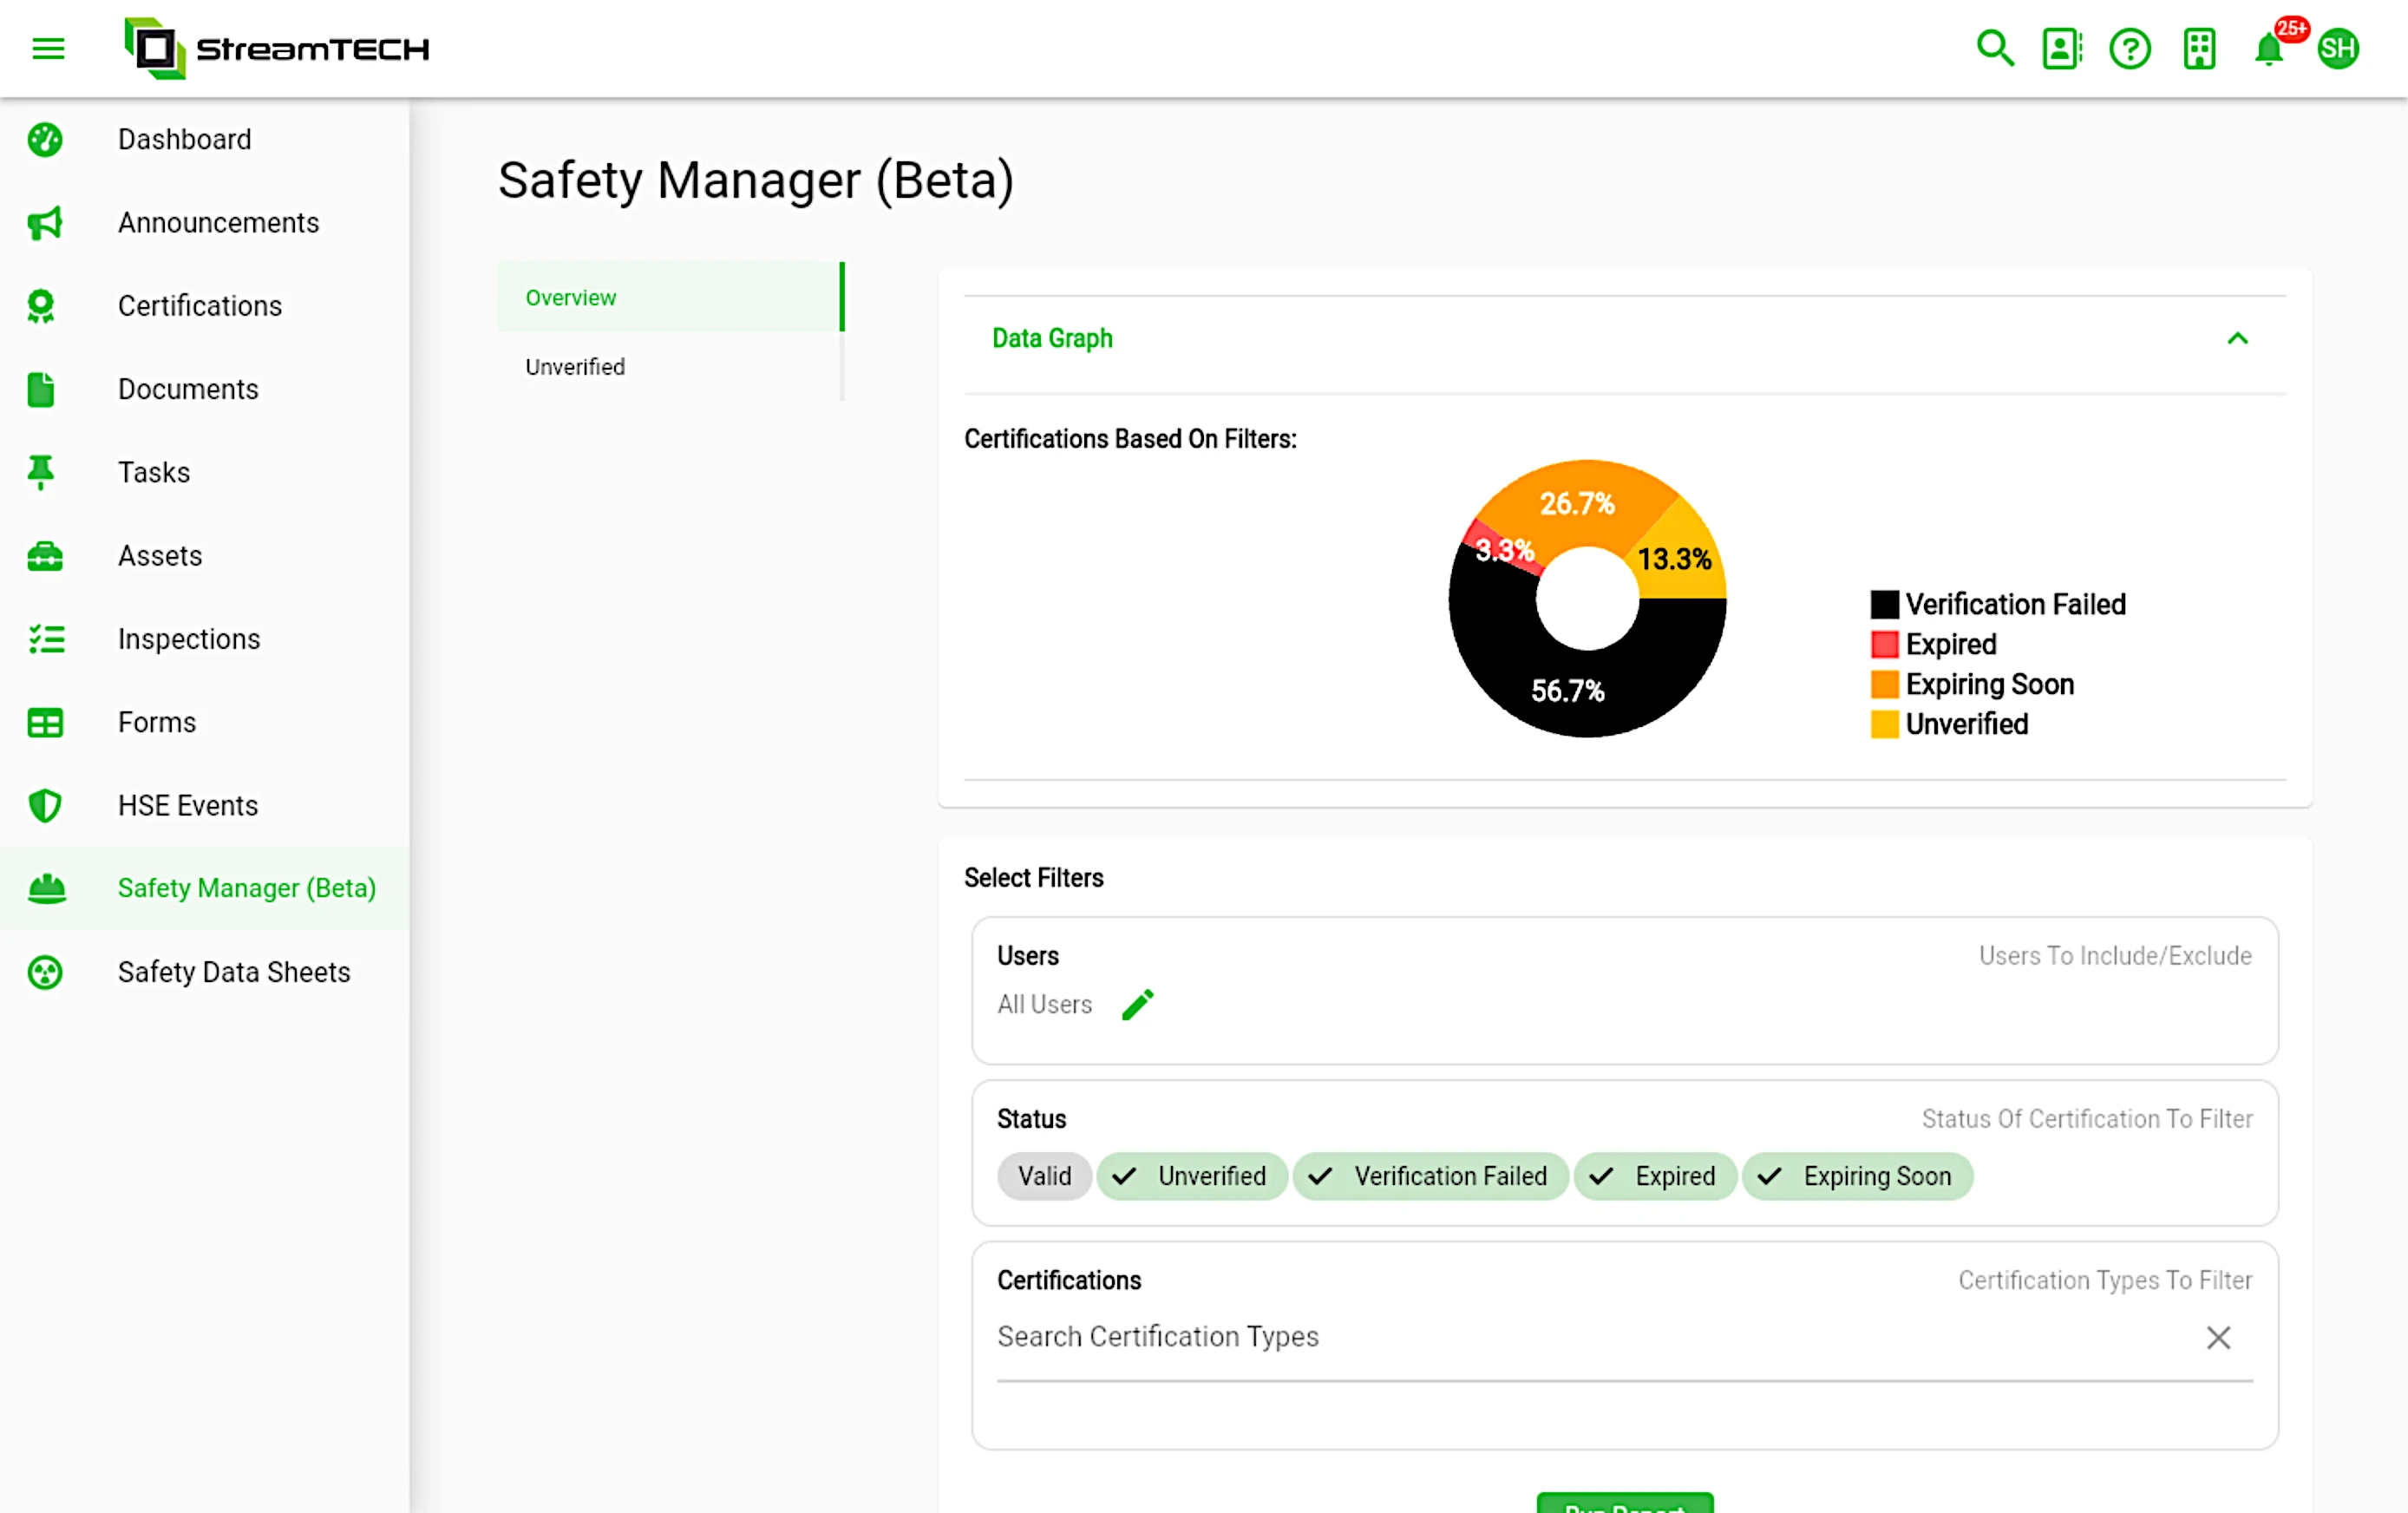Toggle the Unverified status chip
Image resolution: width=2408 pixels, height=1513 pixels.
[1192, 1176]
